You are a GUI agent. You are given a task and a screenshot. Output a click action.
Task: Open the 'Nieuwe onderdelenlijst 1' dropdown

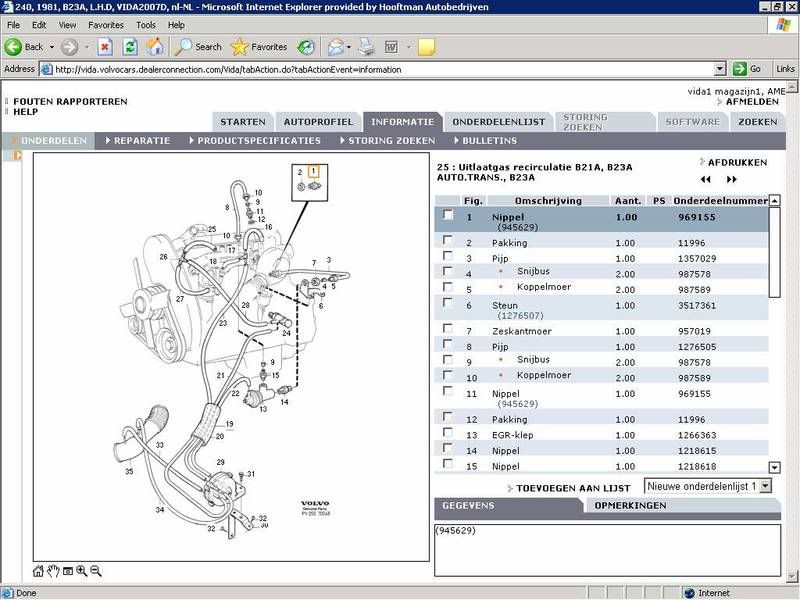[x=765, y=486]
